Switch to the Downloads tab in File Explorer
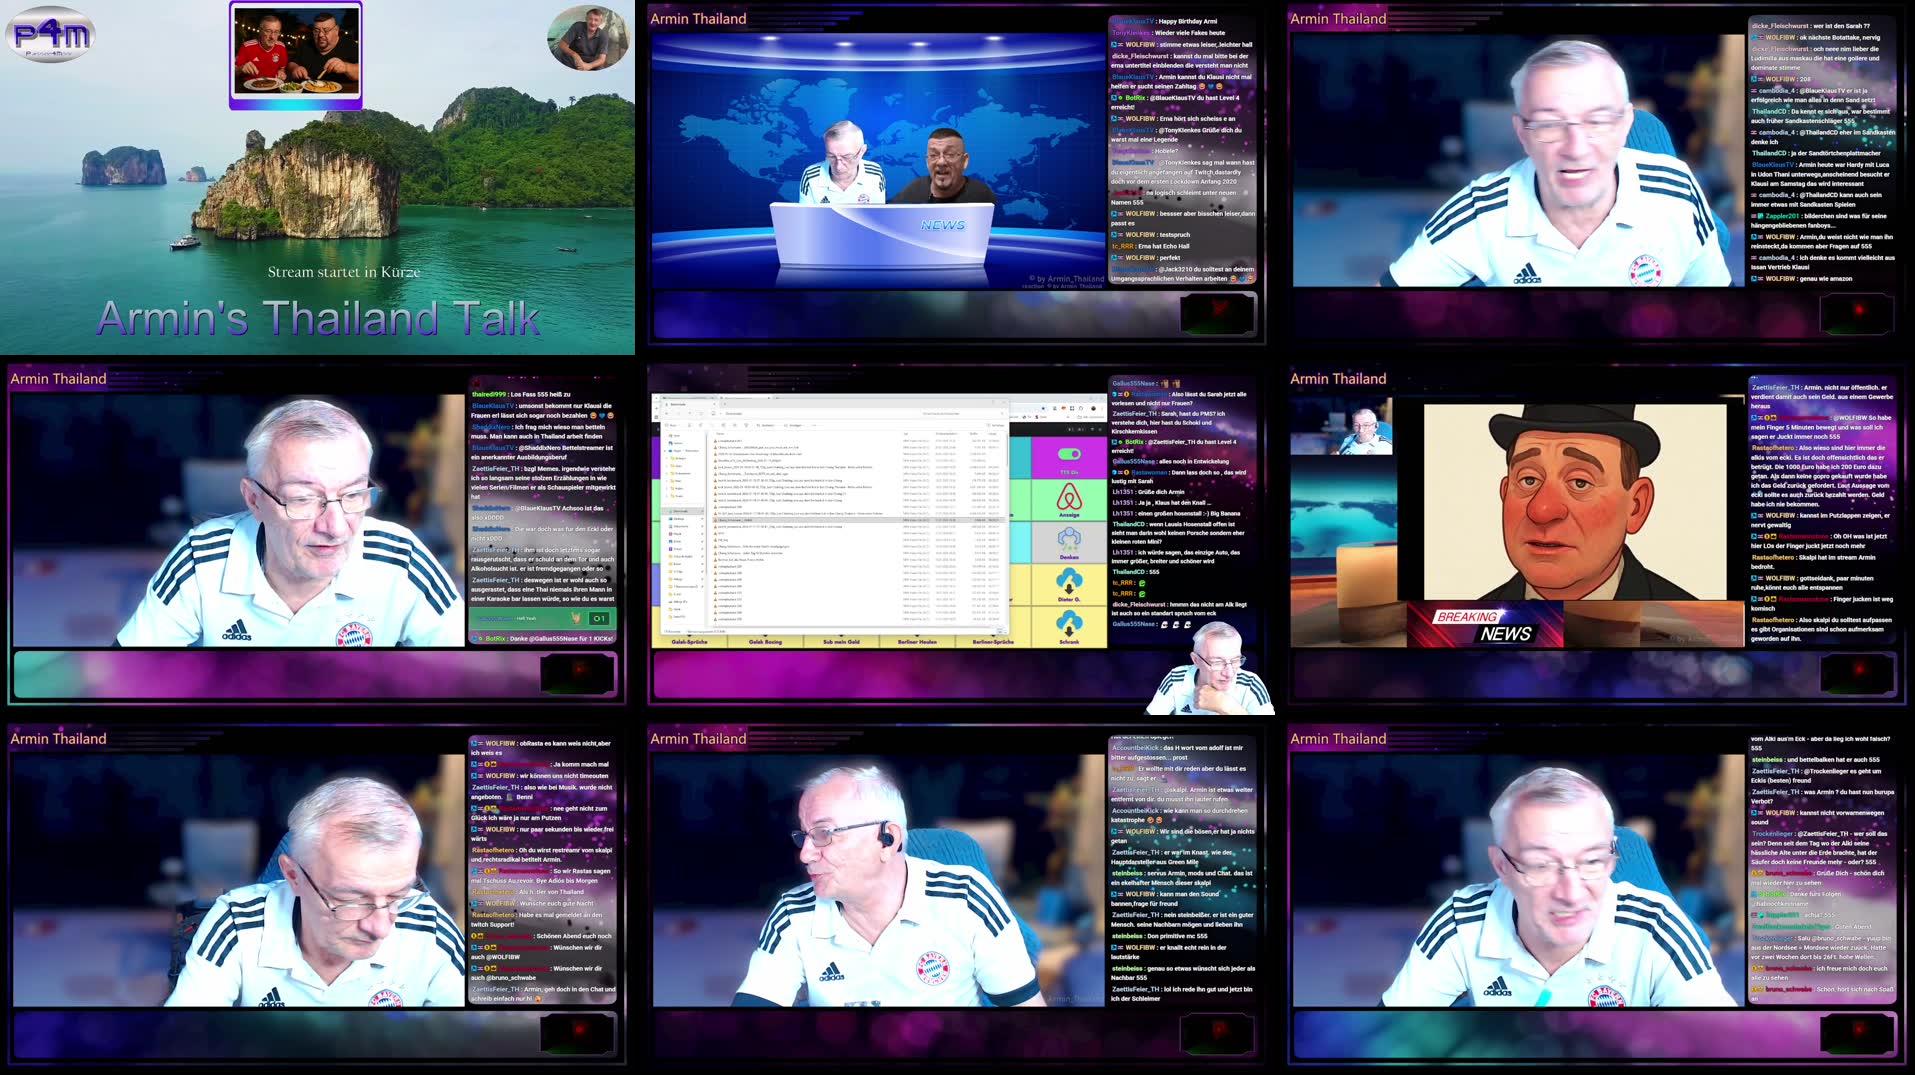Screen dimensions: 1915x1075 click(x=678, y=404)
